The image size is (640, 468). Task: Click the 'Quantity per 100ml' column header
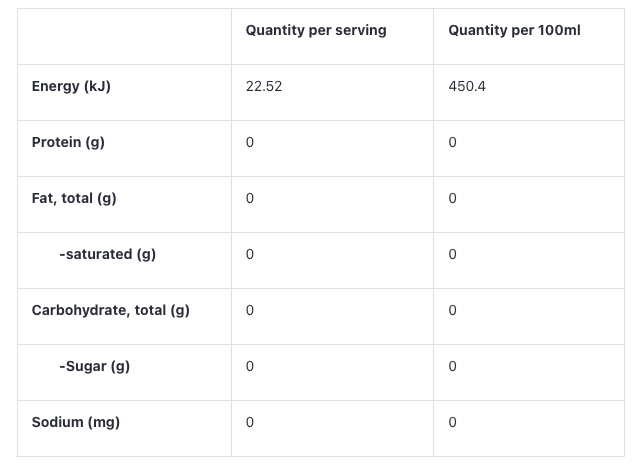tap(514, 31)
